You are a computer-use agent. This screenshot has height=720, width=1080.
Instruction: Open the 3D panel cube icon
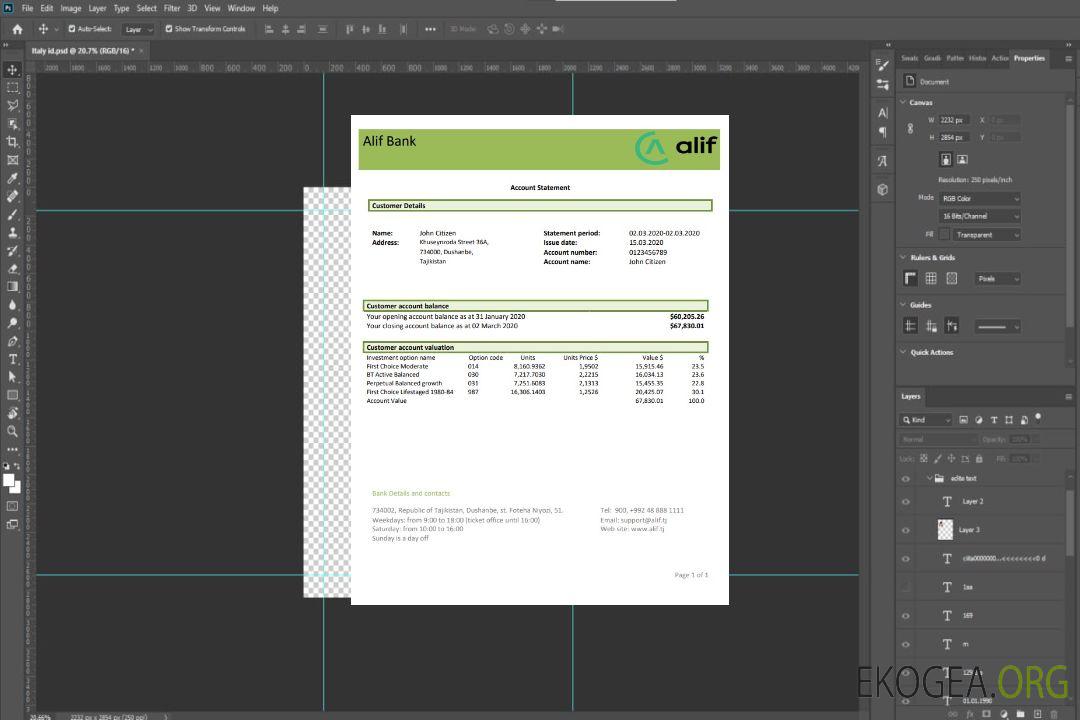pos(882,189)
